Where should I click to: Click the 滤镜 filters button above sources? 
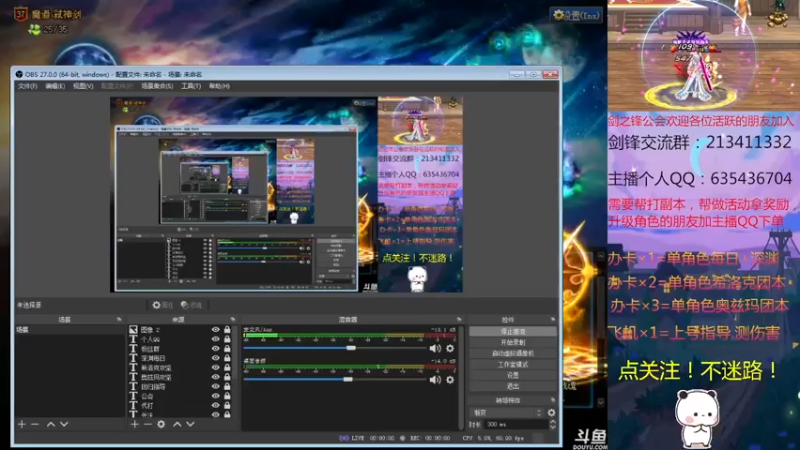point(191,305)
